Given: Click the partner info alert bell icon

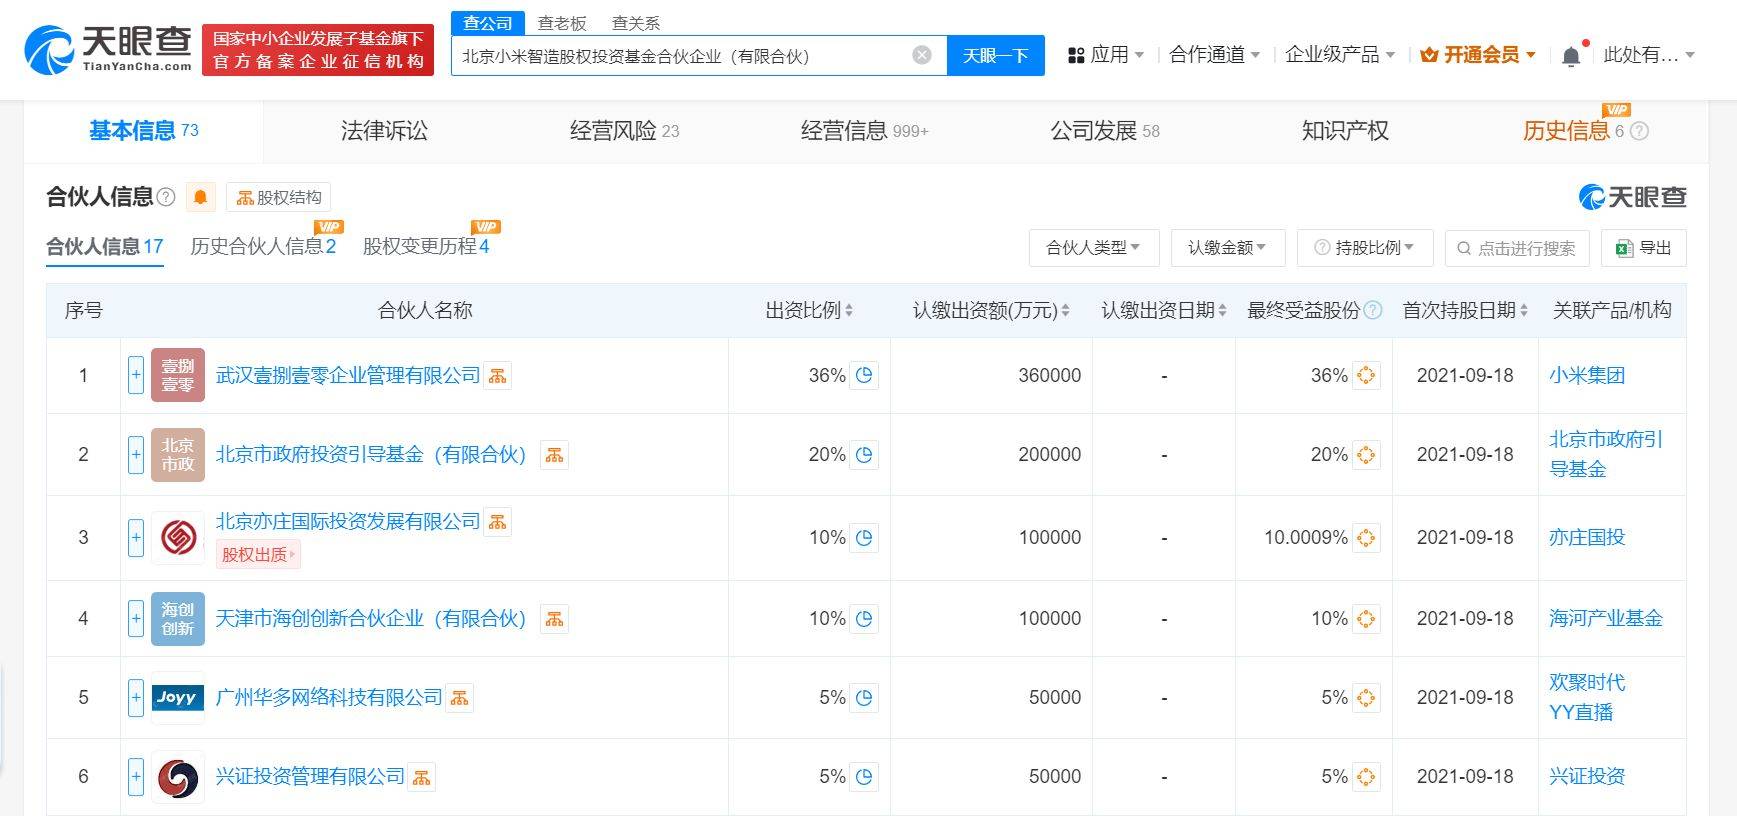Looking at the screenshot, I should click(x=200, y=197).
